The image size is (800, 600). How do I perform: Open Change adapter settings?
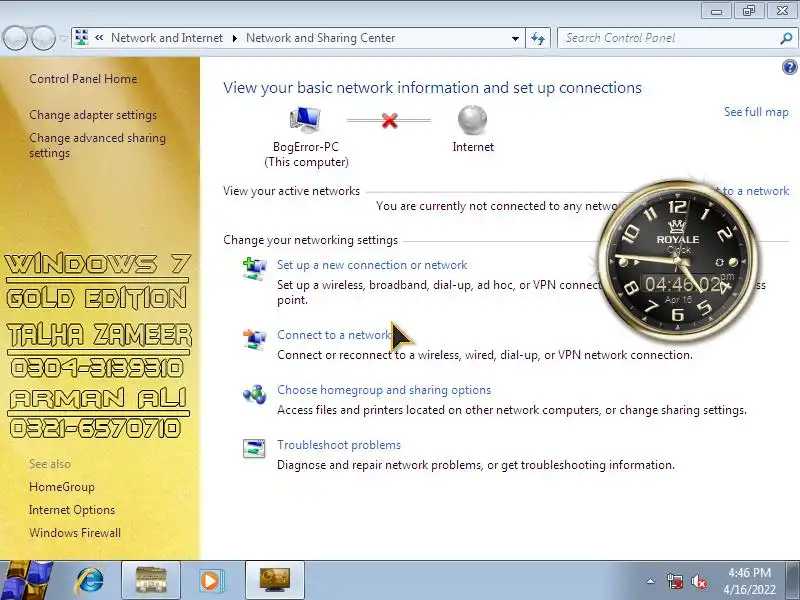coord(93,115)
